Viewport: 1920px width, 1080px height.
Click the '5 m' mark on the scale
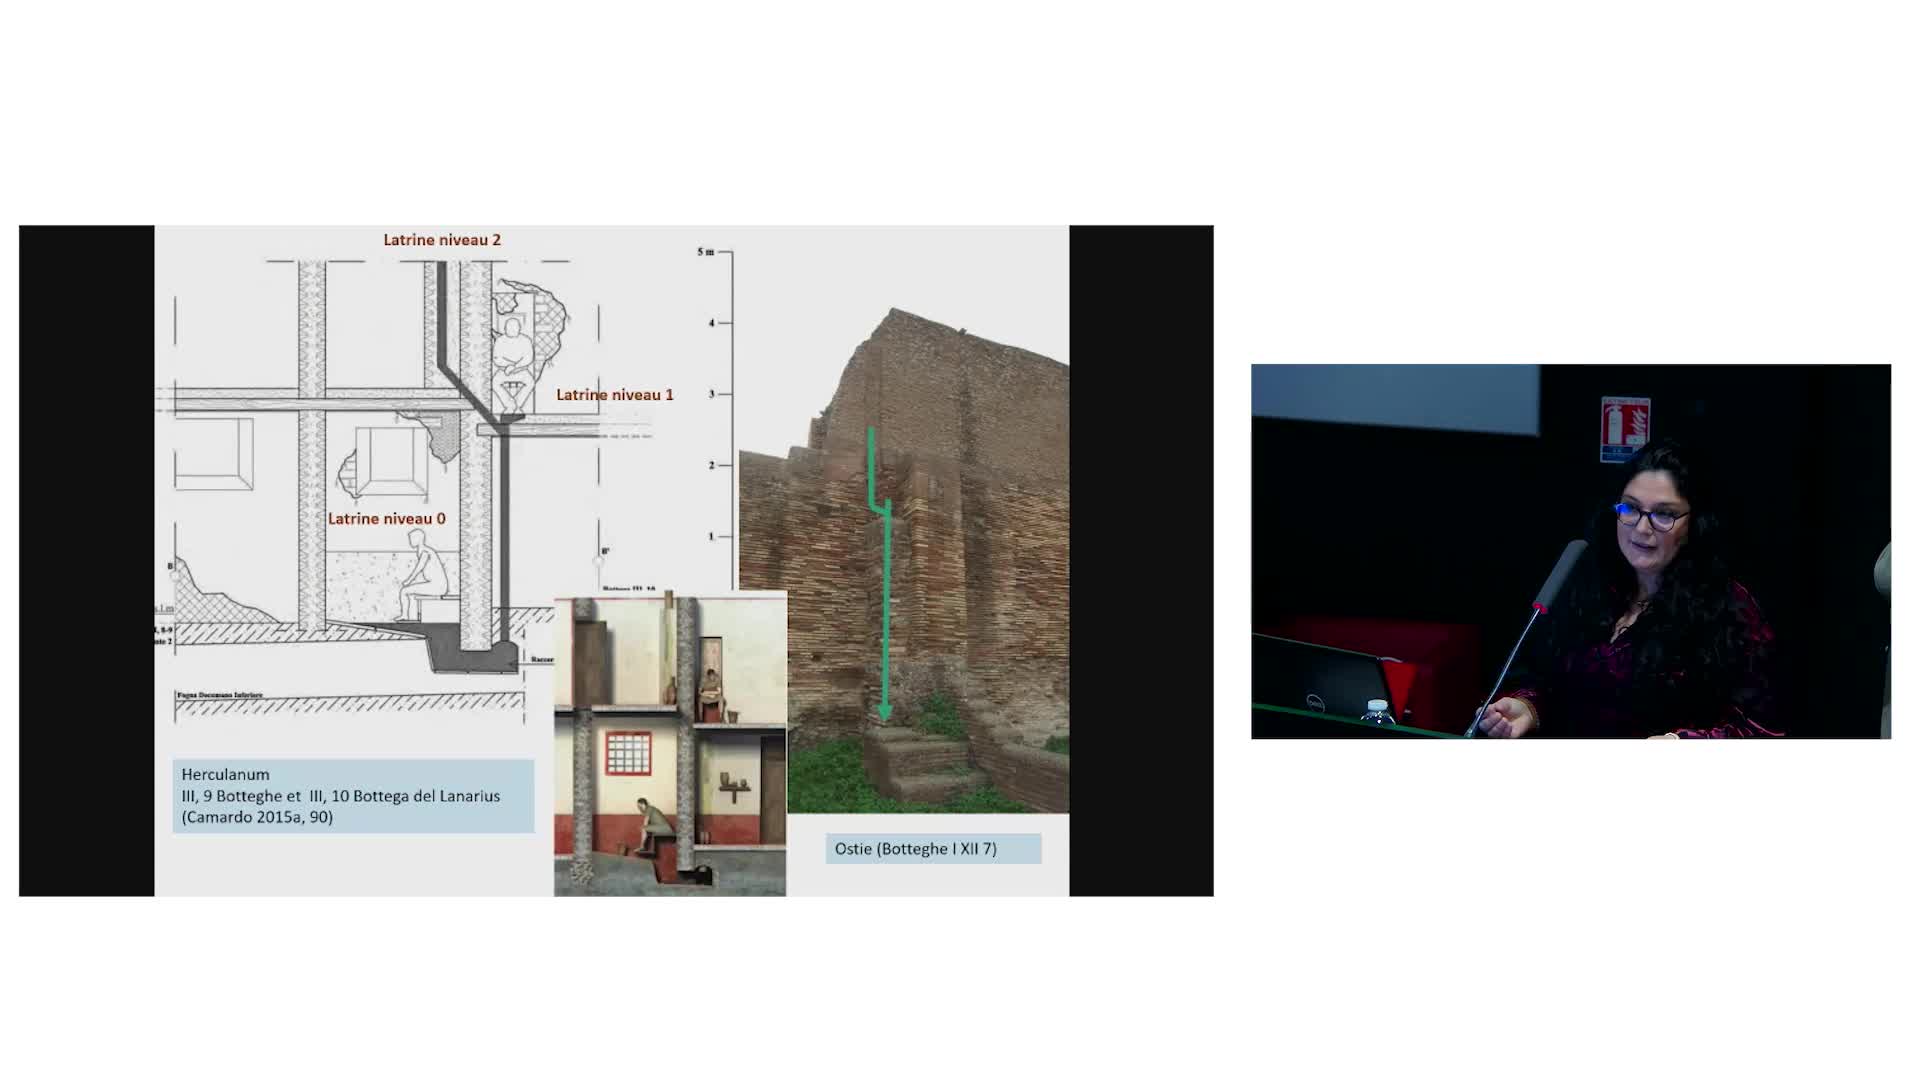(x=706, y=252)
